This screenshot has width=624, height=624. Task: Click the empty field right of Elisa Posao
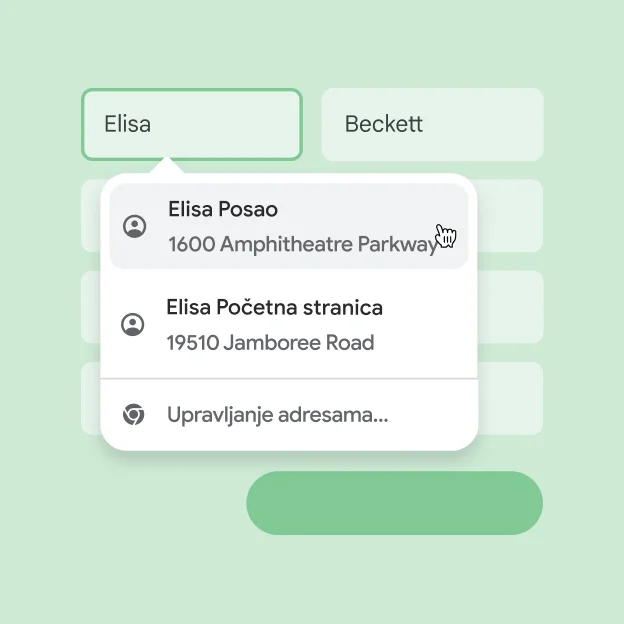(511, 216)
